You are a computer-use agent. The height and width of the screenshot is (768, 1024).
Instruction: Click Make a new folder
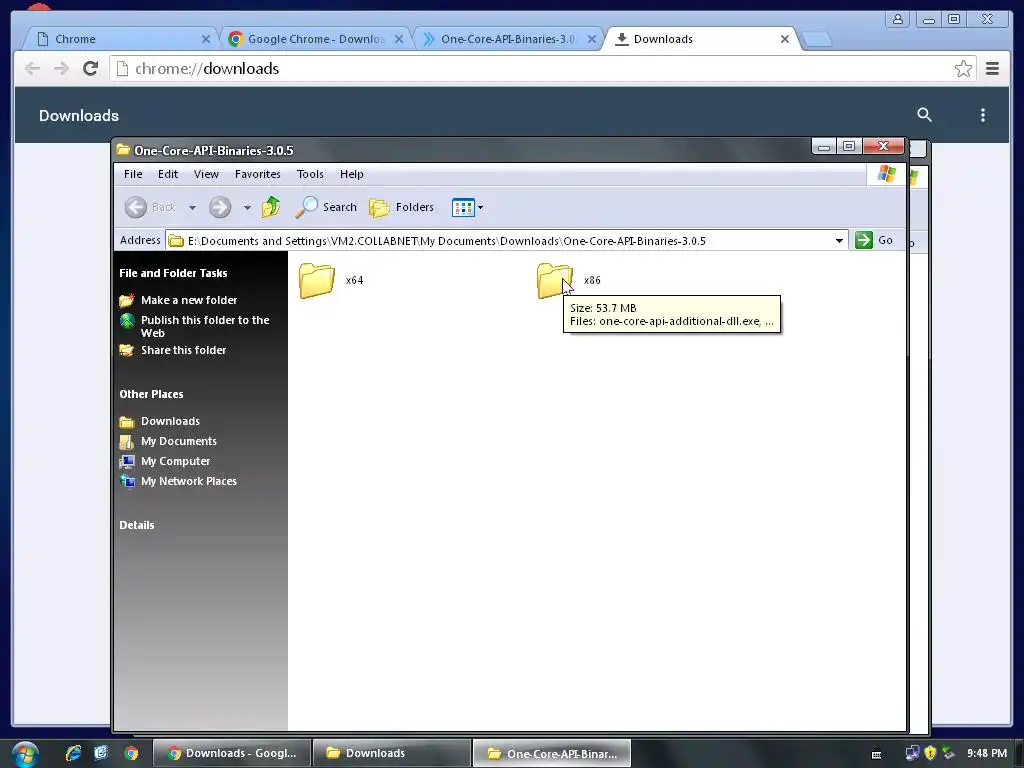click(x=189, y=300)
